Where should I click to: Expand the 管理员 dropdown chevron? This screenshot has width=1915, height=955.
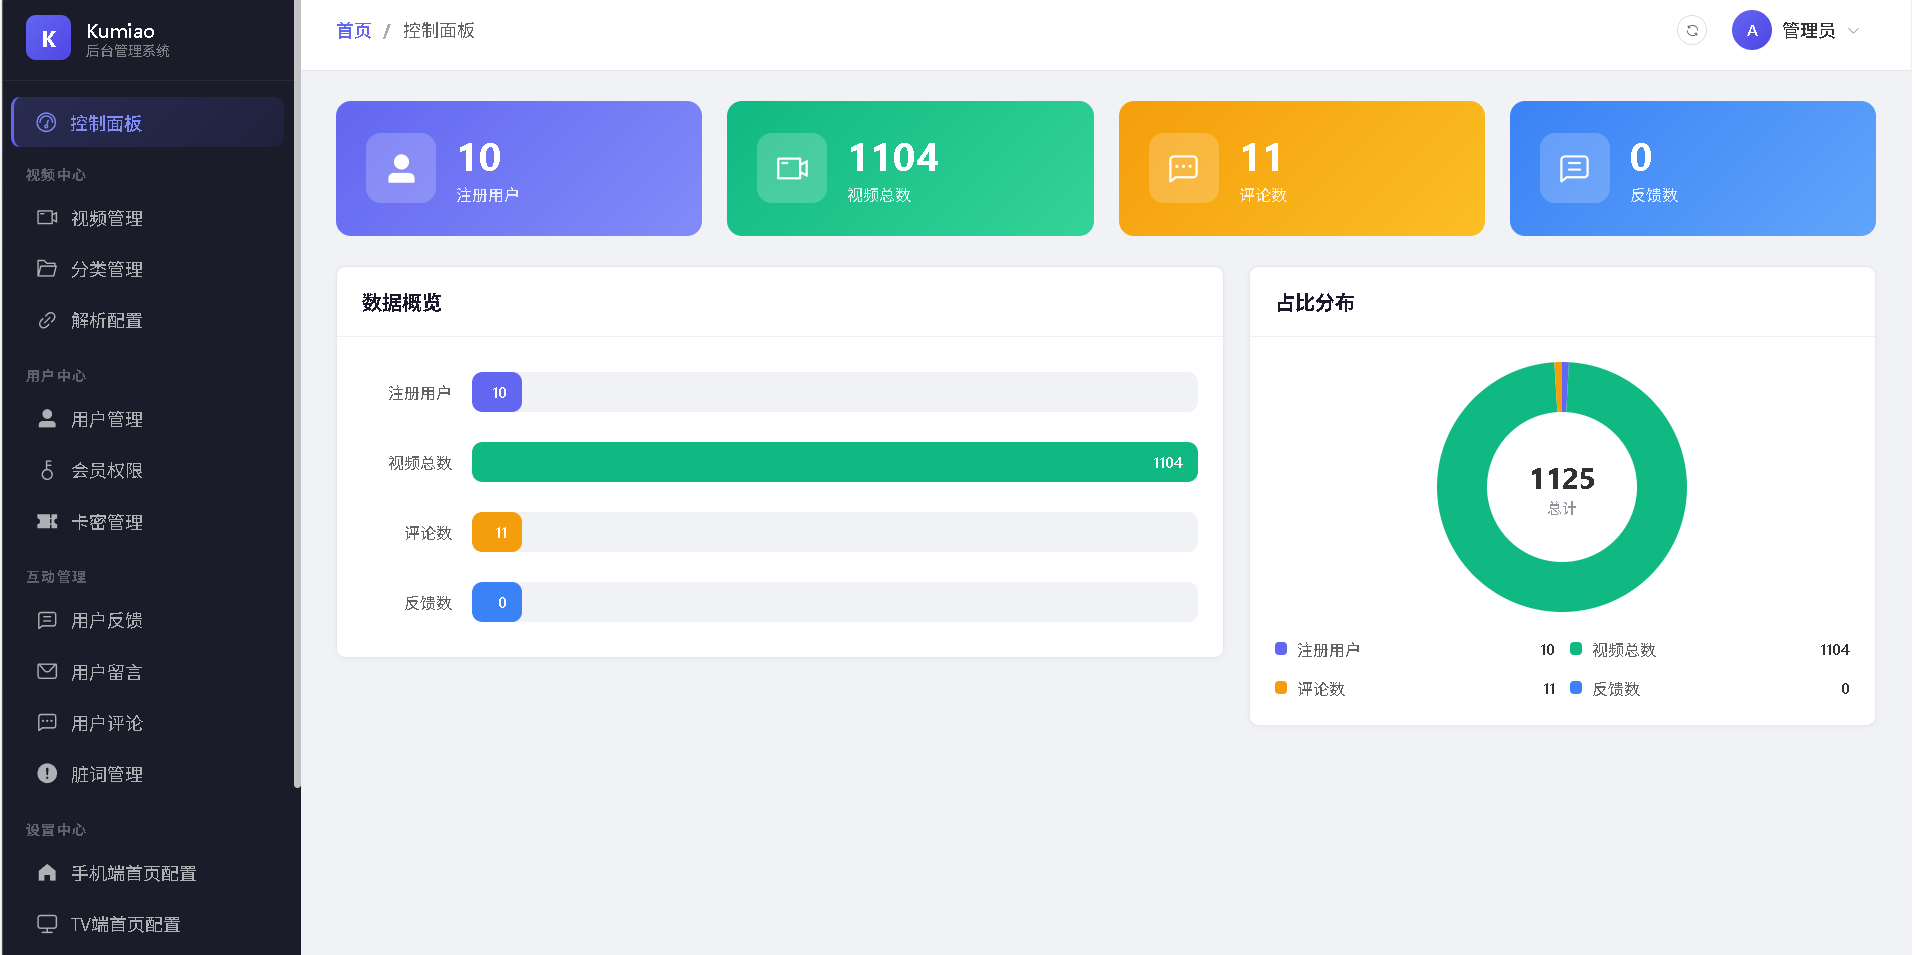(1853, 31)
